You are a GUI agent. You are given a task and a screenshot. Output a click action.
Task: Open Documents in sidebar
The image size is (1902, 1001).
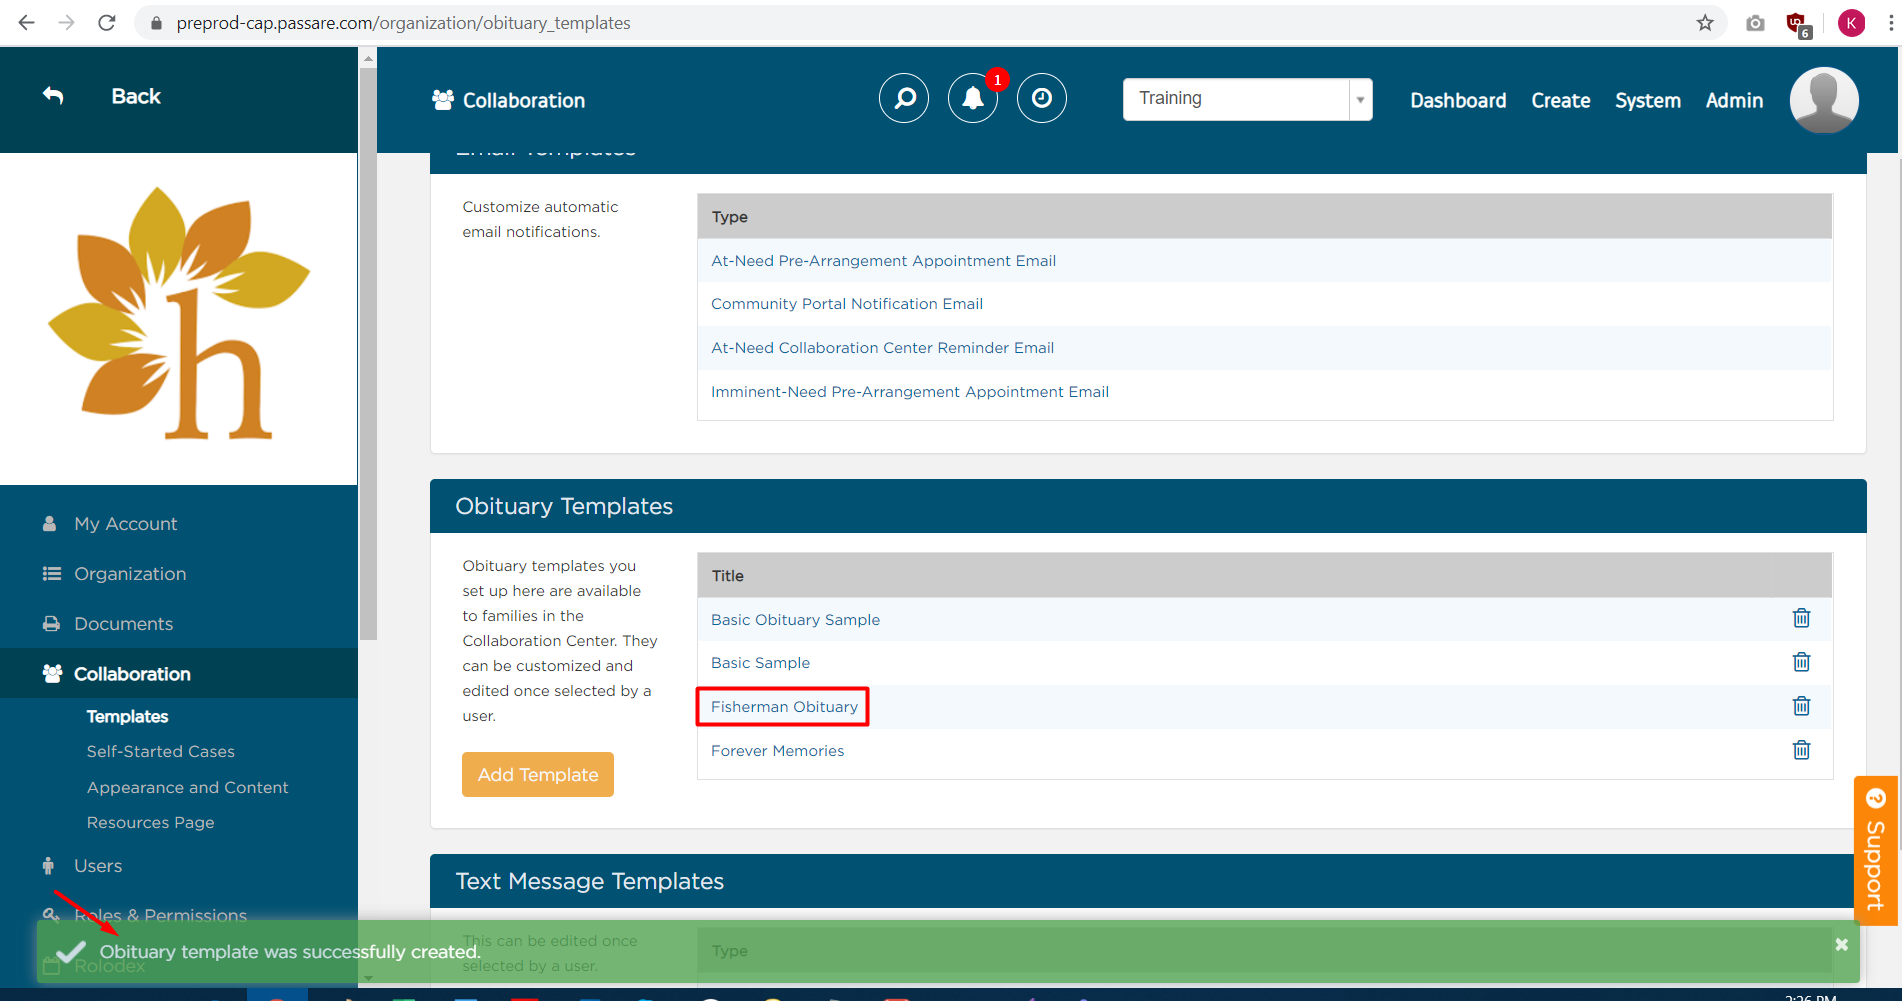coord(123,624)
